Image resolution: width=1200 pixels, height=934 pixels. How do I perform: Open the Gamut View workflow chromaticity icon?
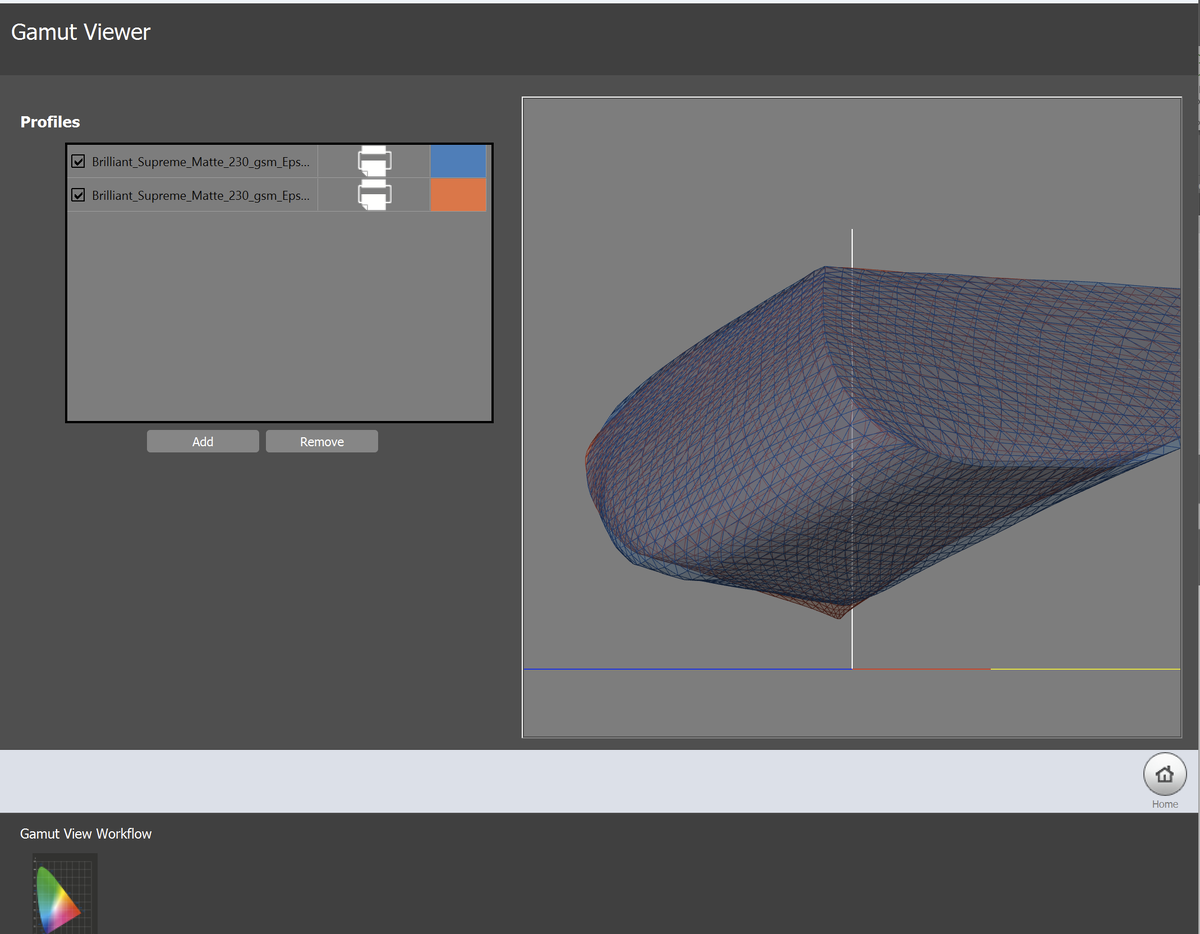[x=64, y=893]
